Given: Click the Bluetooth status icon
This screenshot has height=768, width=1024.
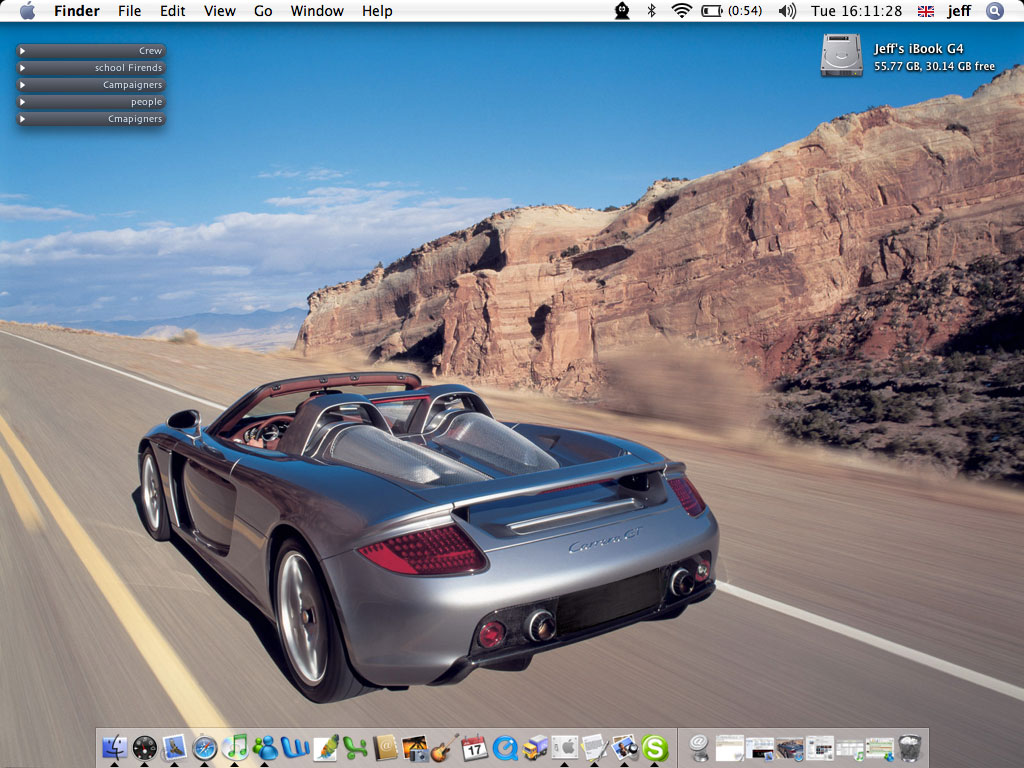Looking at the screenshot, I should point(651,11).
